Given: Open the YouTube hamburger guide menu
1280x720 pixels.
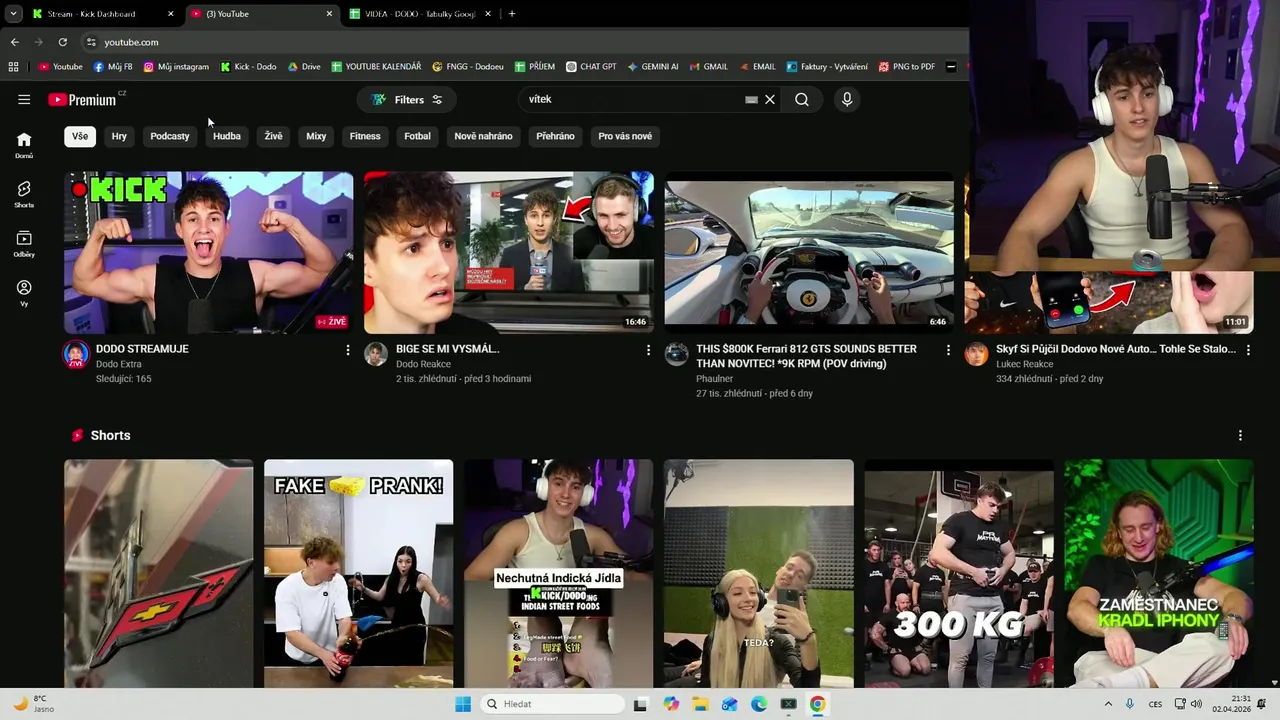Looking at the screenshot, I should point(24,99).
